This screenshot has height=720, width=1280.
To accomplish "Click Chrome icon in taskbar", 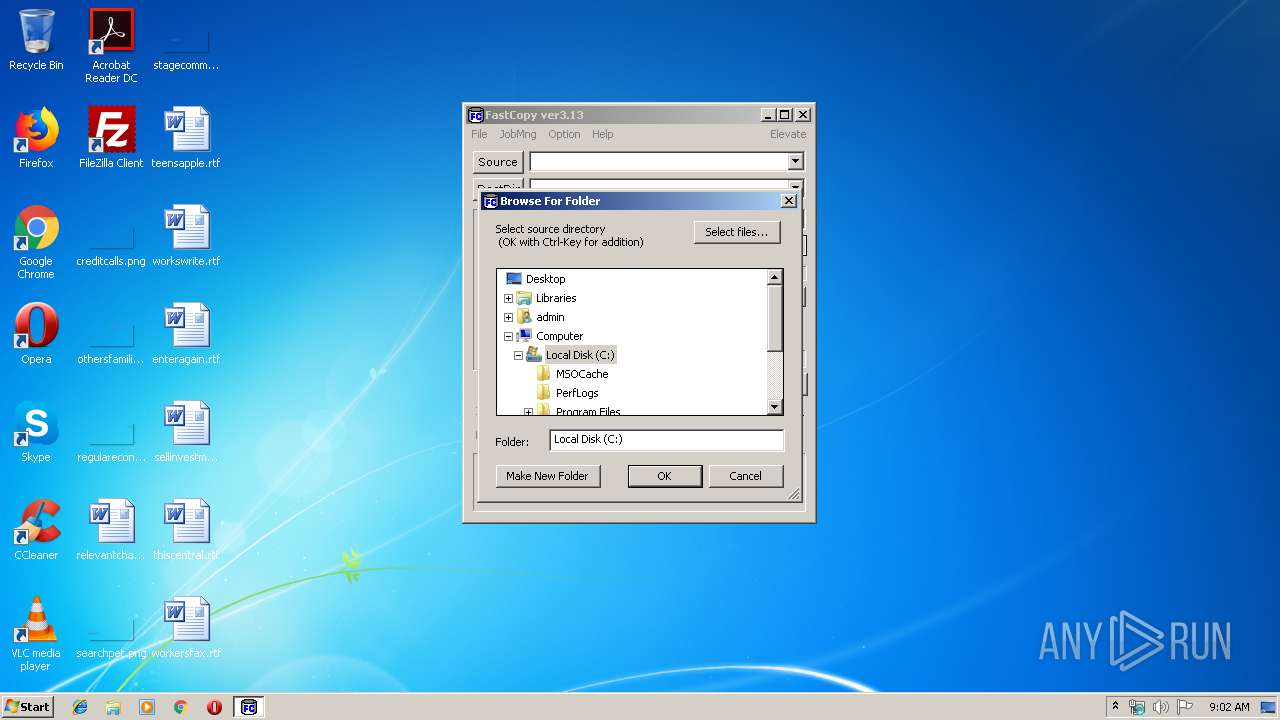I will tap(181, 707).
